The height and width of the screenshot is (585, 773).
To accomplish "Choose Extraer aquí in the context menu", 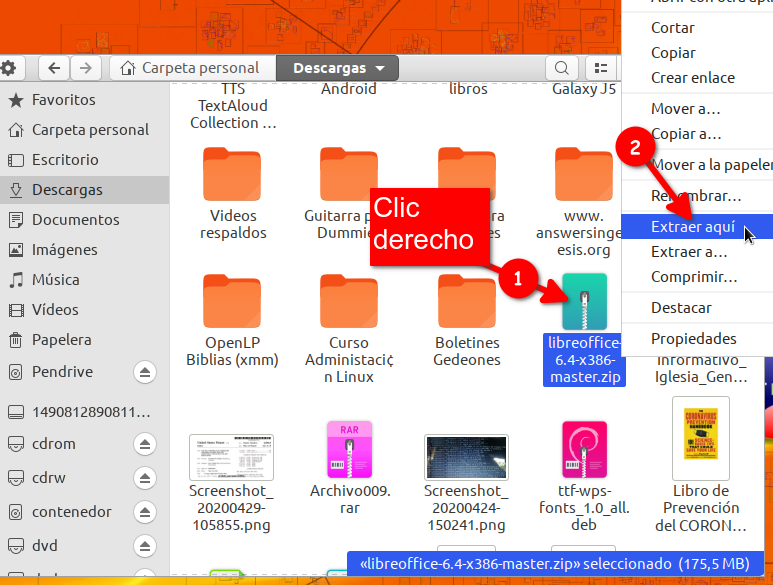I will (697, 227).
